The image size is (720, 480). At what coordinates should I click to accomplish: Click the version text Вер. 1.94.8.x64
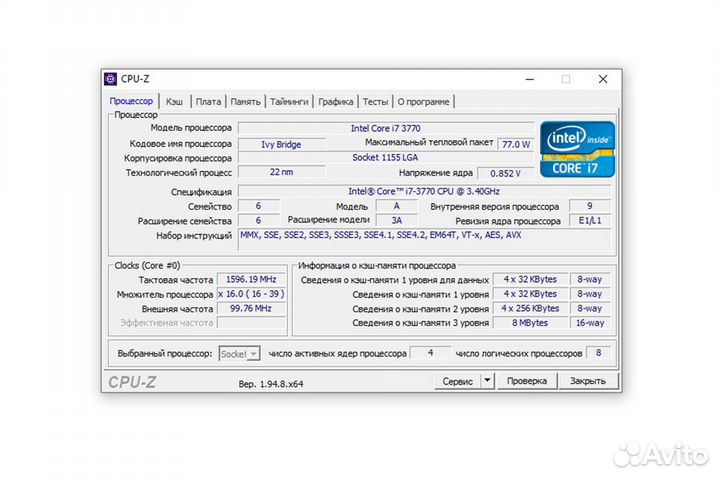(271, 384)
